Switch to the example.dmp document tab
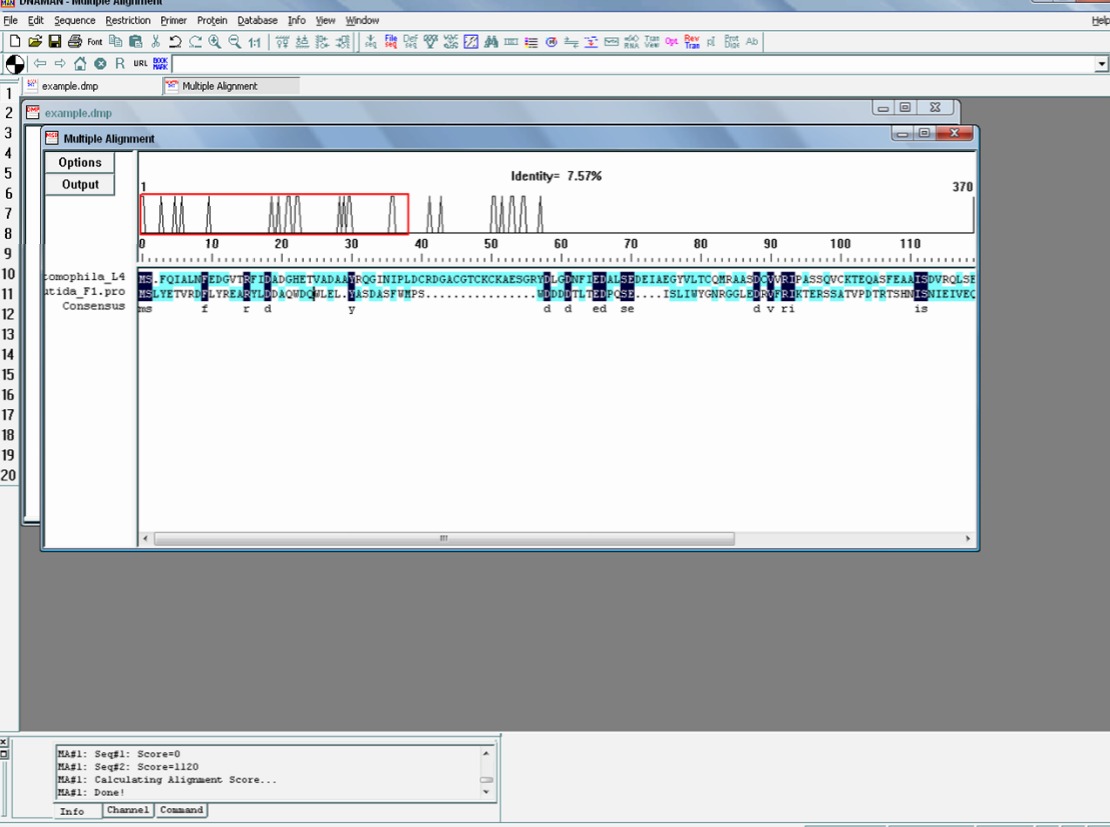 [x=92, y=86]
